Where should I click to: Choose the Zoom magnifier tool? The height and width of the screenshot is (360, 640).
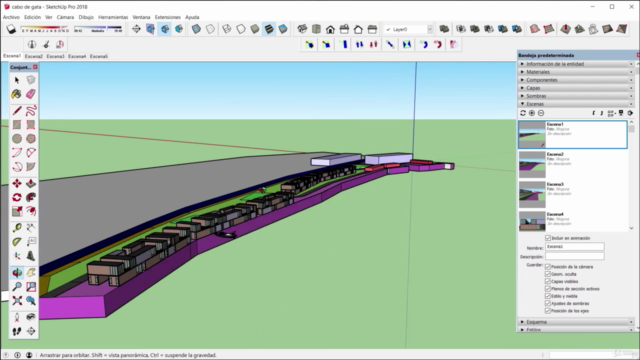tap(17, 287)
